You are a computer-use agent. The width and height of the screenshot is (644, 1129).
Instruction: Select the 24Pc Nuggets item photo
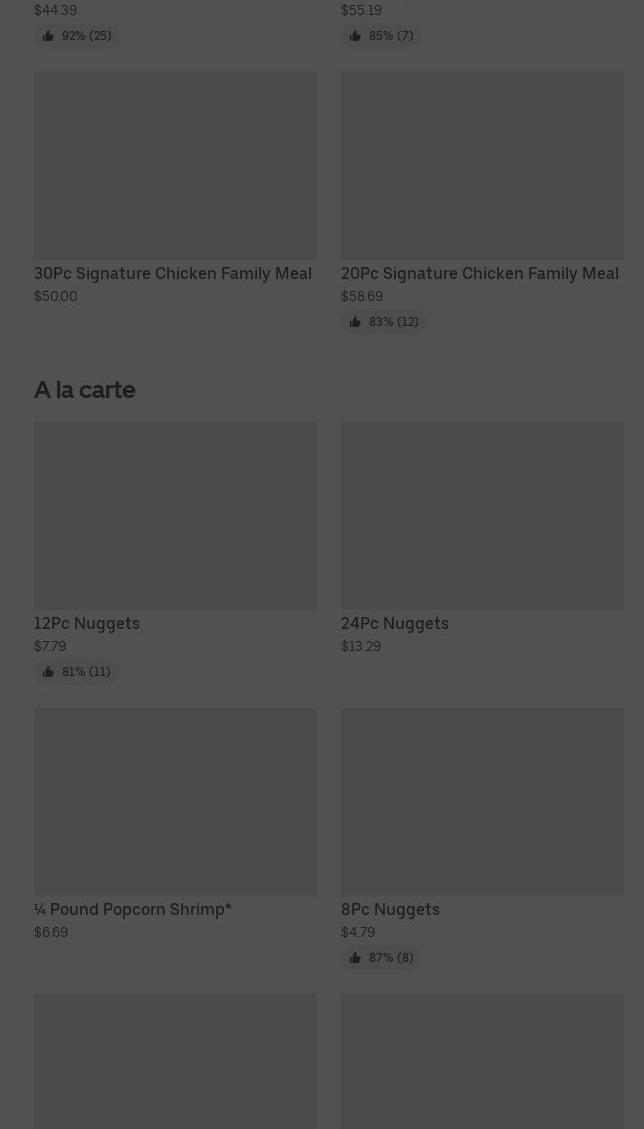point(482,516)
